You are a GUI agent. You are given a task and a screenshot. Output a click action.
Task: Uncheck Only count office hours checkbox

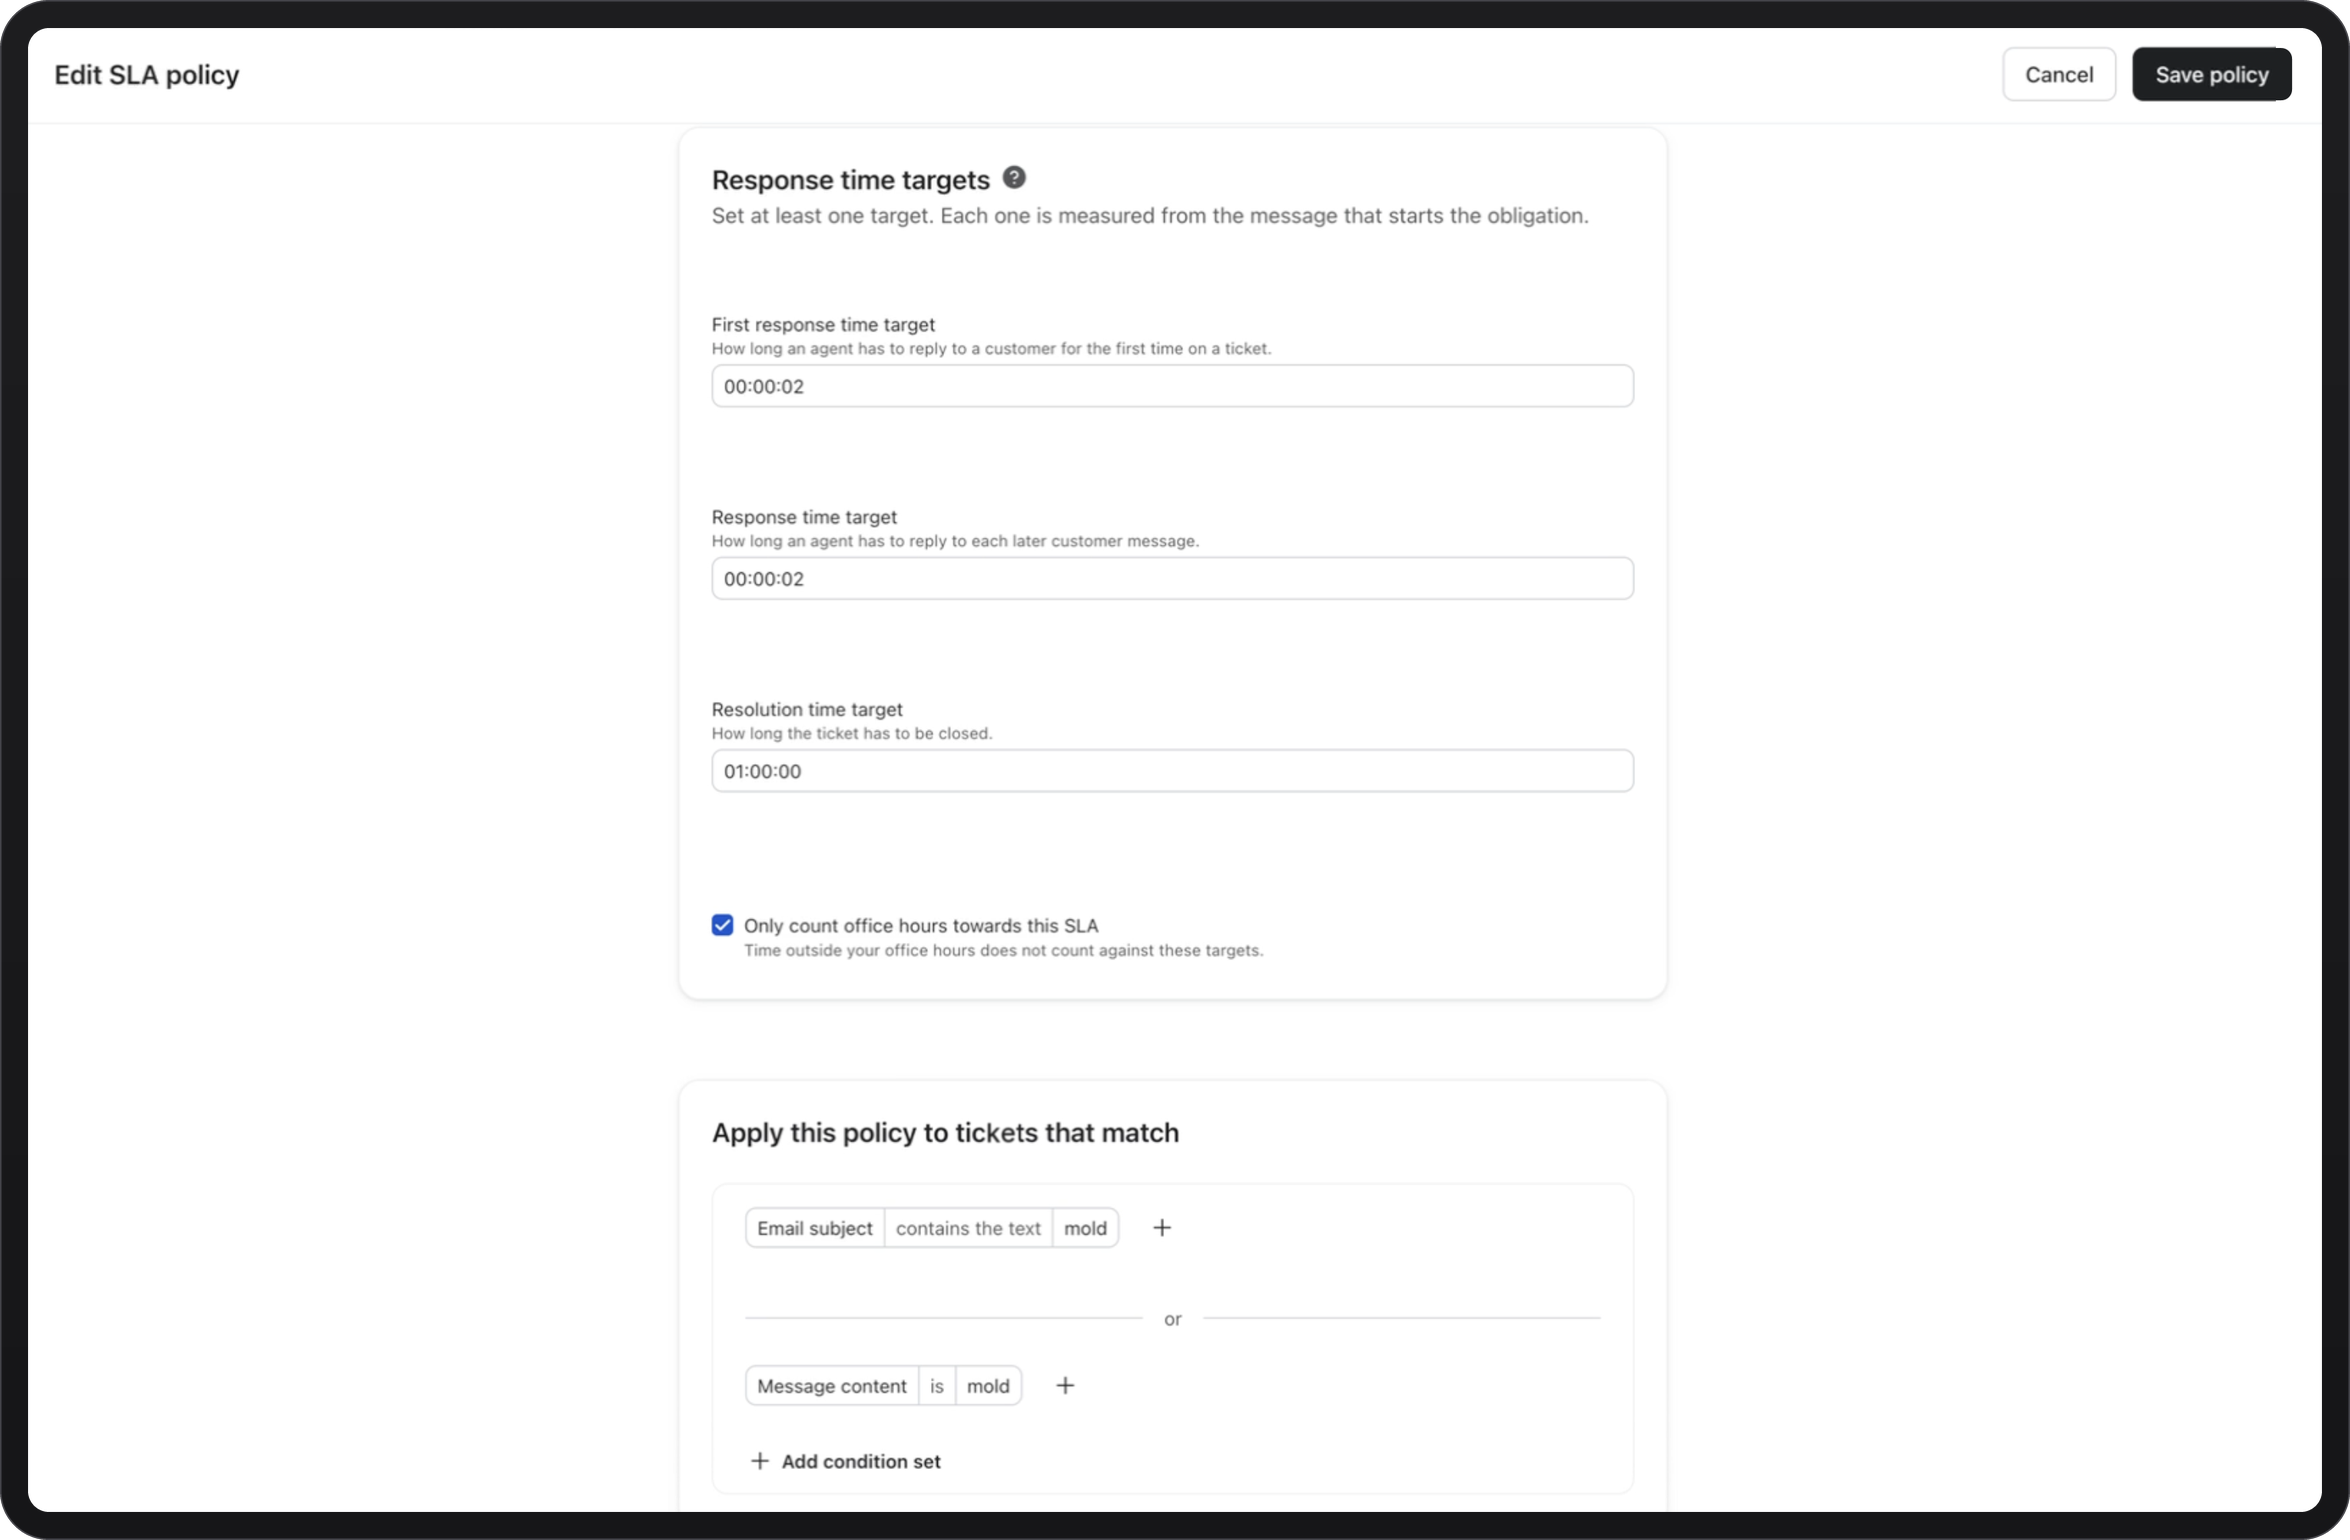(722, 925)
